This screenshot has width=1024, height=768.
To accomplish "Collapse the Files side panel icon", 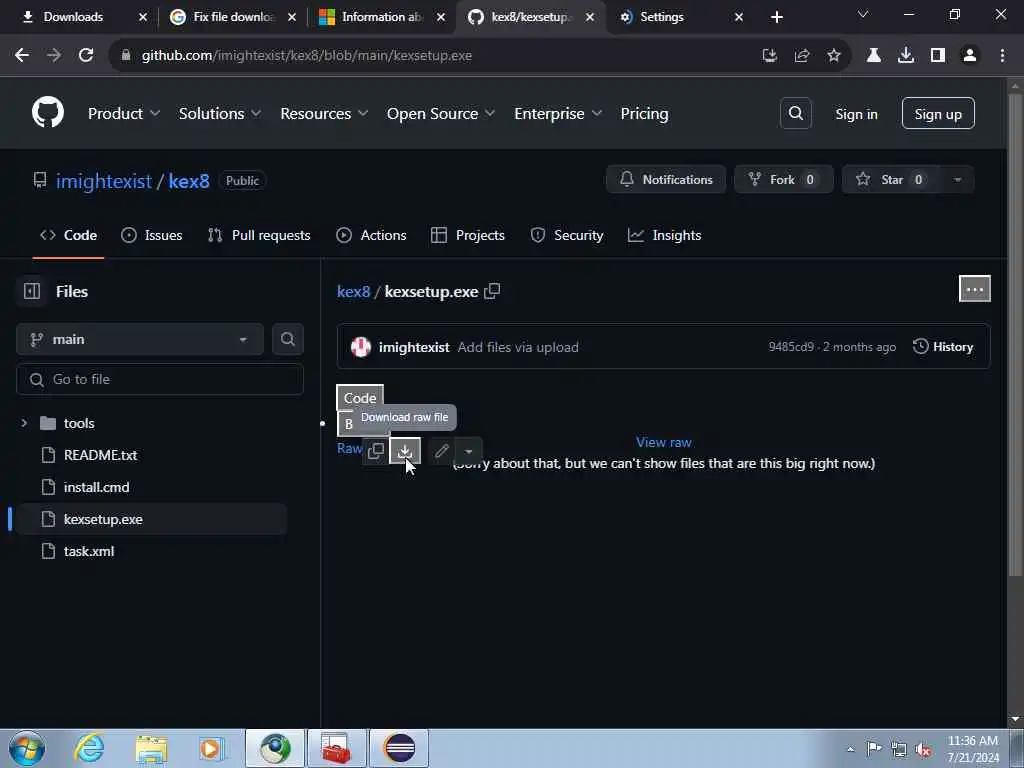I will point(32,291).
